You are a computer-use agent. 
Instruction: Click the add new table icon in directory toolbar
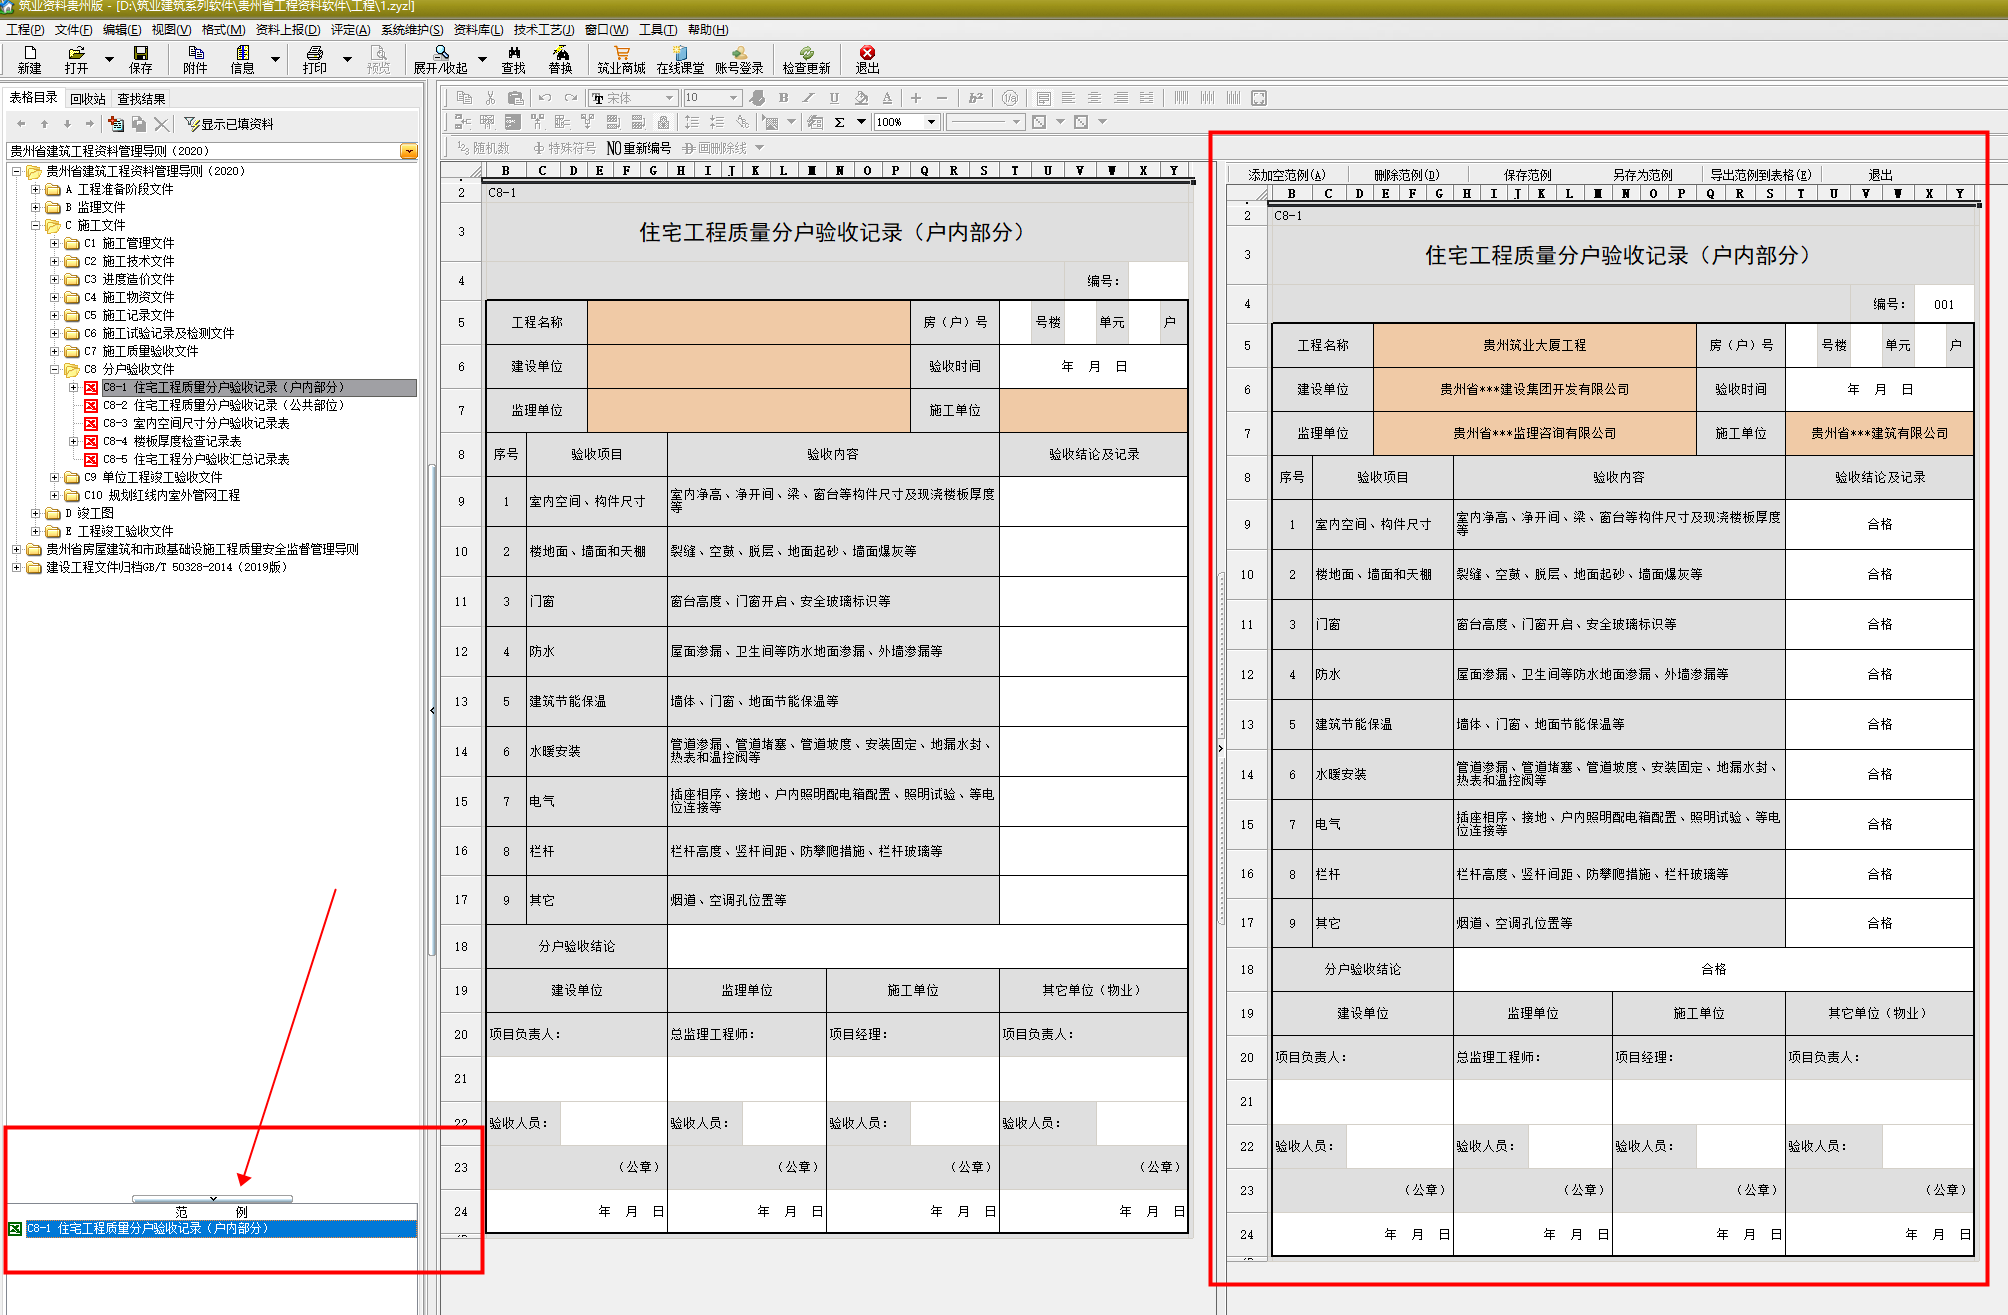pos(116,124)
